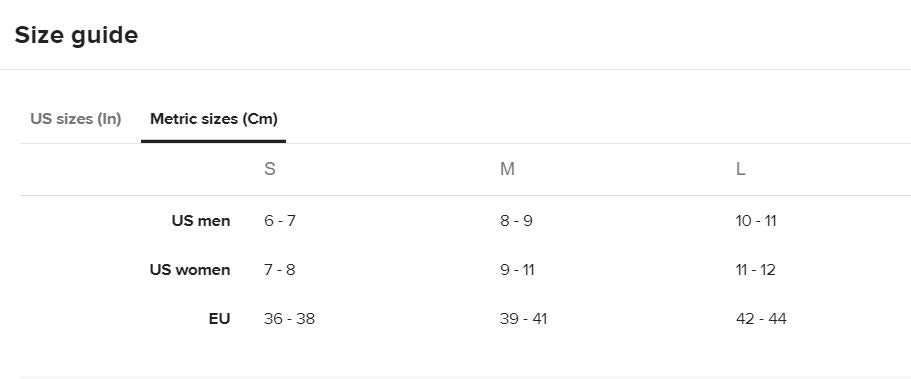Screen dimensions: 911x379
Task: Click the EU size 39 - 41 cell
Action: [x=523, y=319]
